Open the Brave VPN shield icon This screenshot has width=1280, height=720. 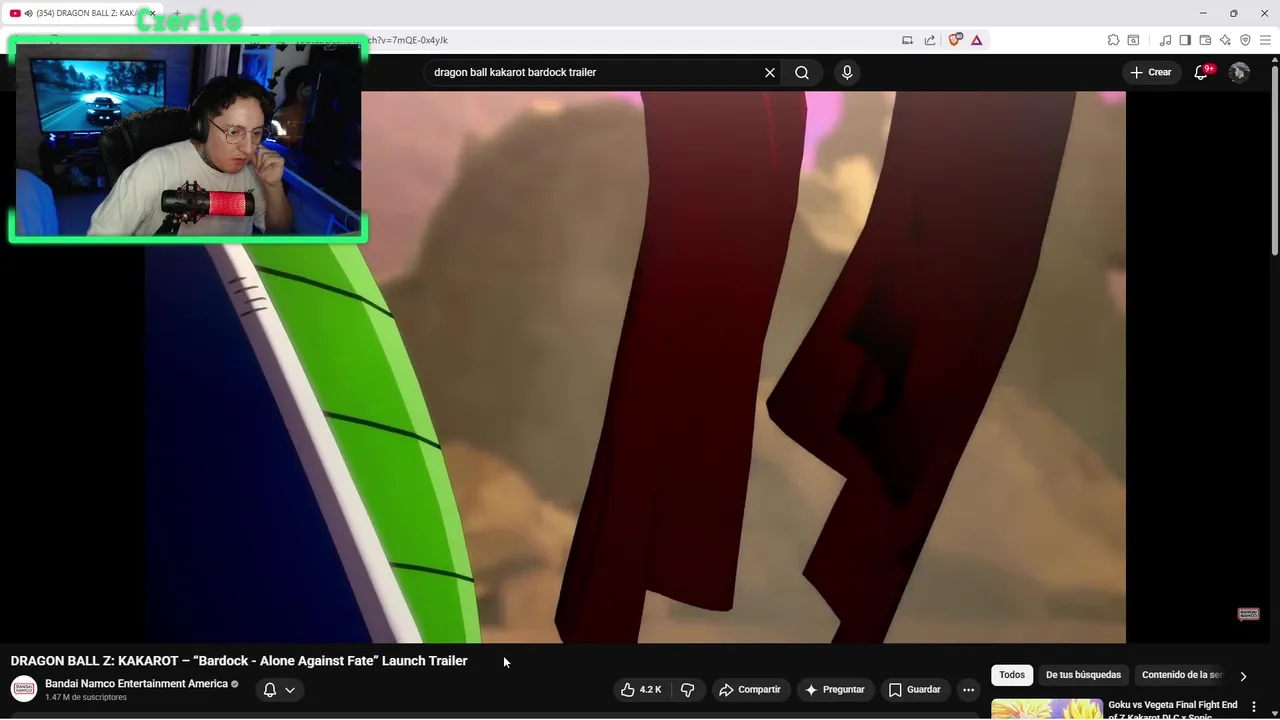click(1245, 40)
